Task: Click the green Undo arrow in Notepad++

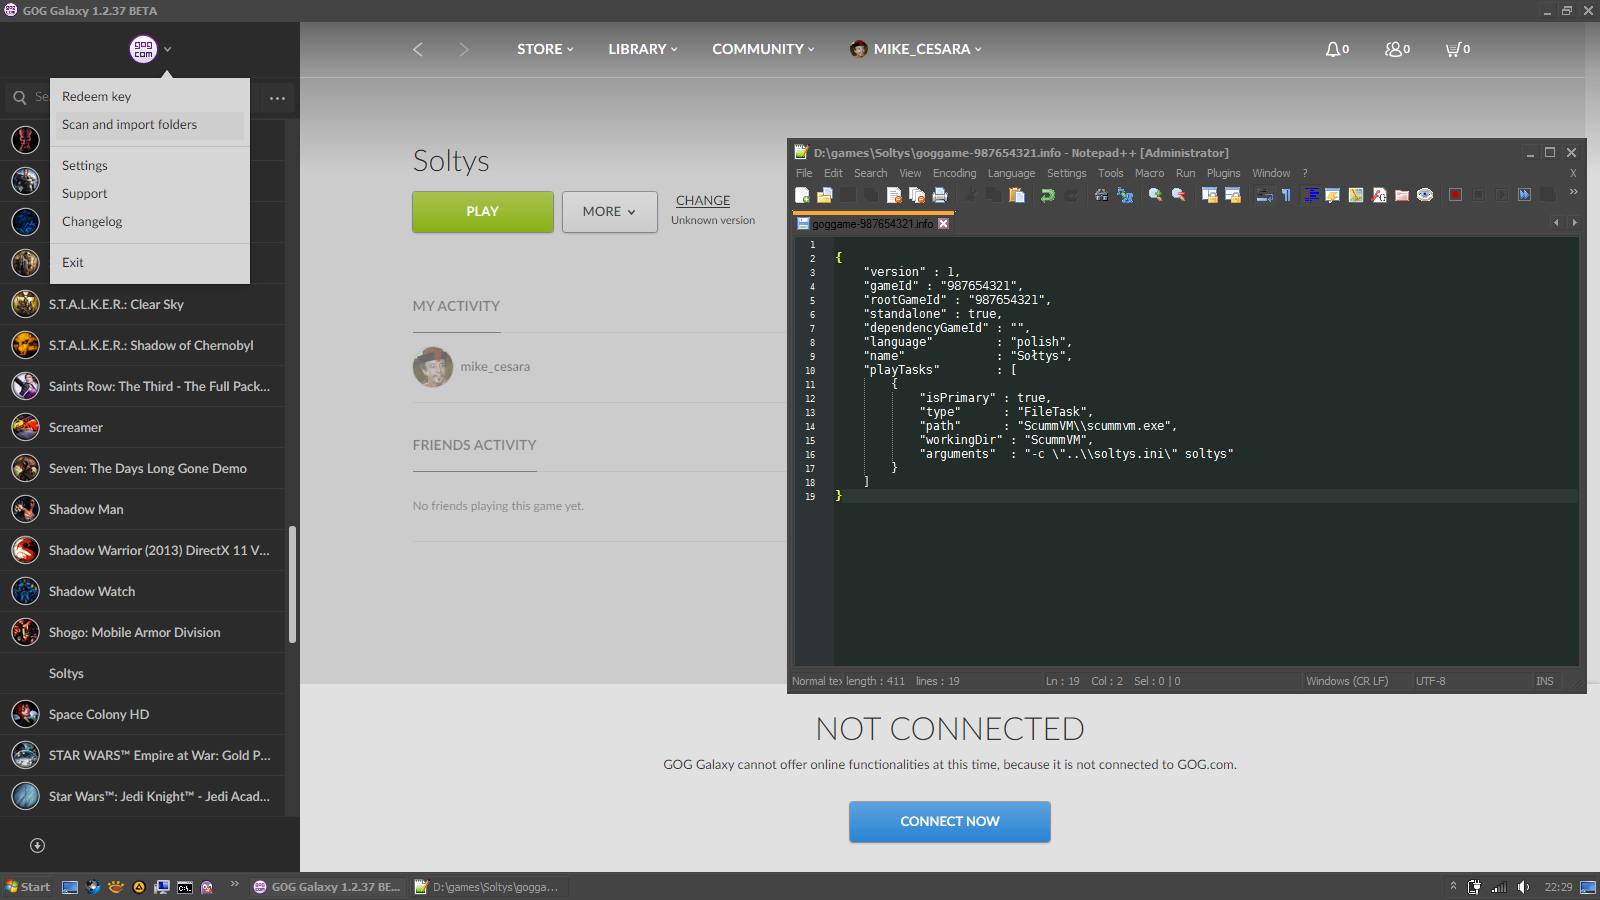Action: click(x=1047, y=195)
